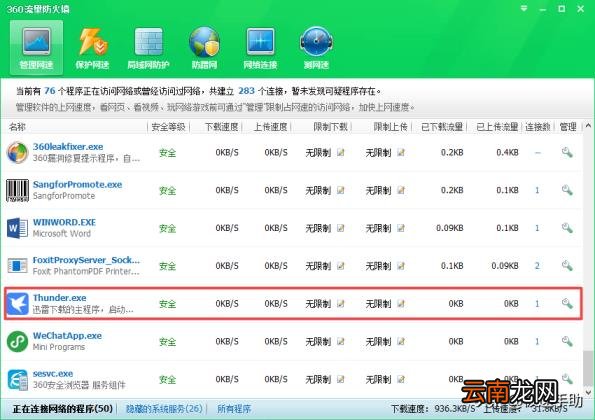Open the WINWORD.EXE name link

click(x=64, y=222)
